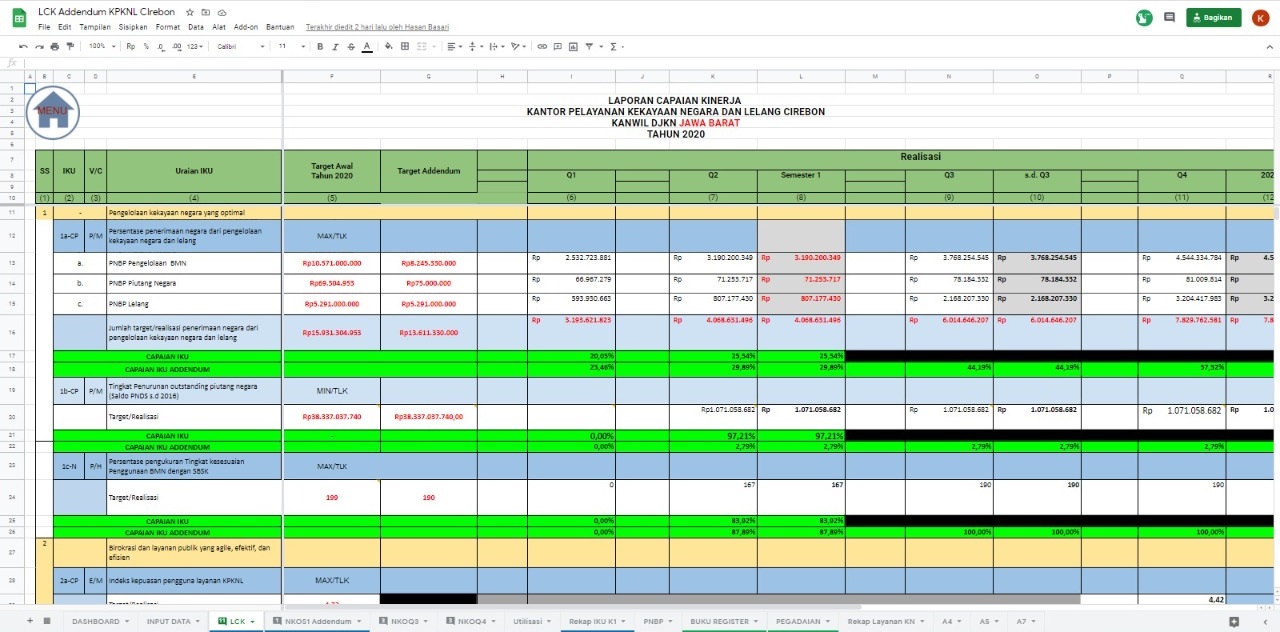Click the insert link icon

coord(542,46)
